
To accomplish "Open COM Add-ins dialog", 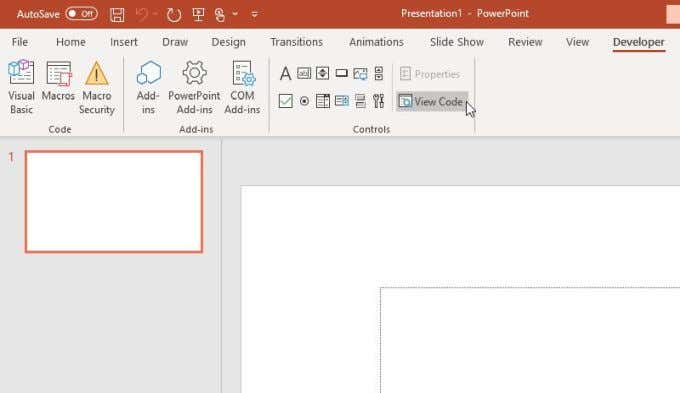I will pos(242,88).
